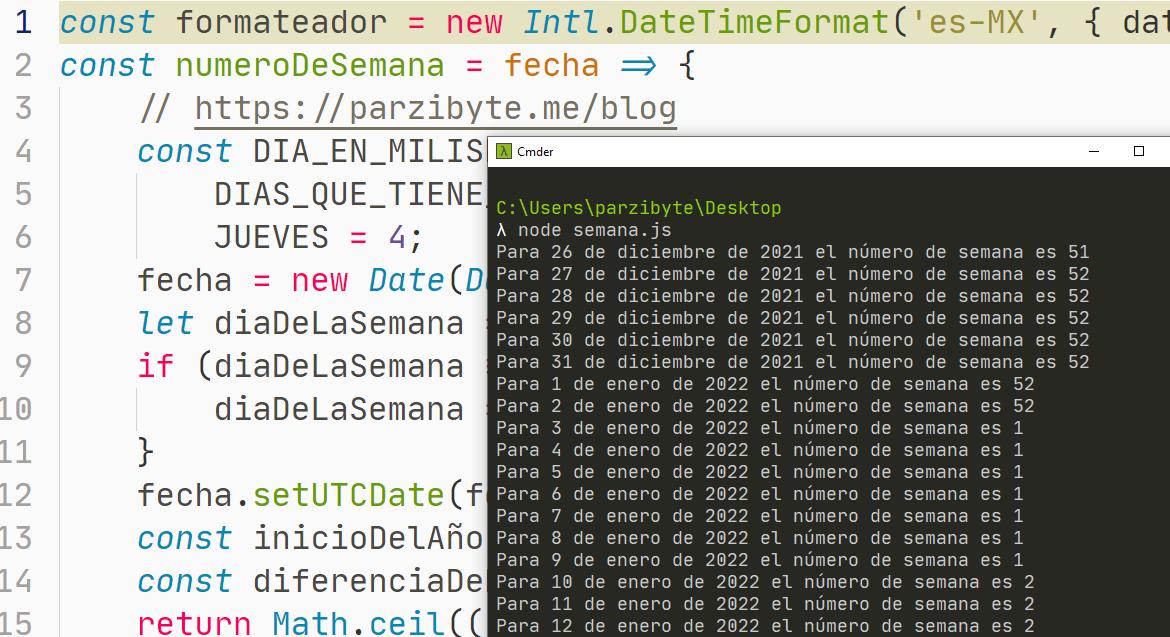The height and width of the screenshot is (637, 1170).
Task: Click the 'node semana.js' command line
Action: [584, 230]
